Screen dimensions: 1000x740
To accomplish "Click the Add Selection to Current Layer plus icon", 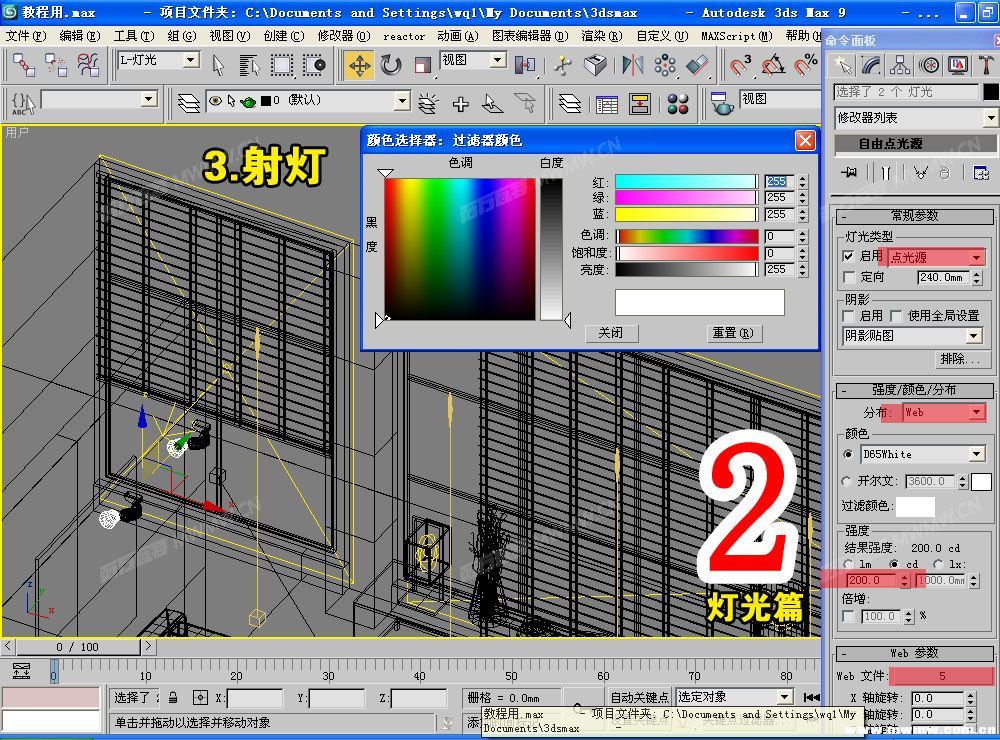I will (x=460, y=103).
